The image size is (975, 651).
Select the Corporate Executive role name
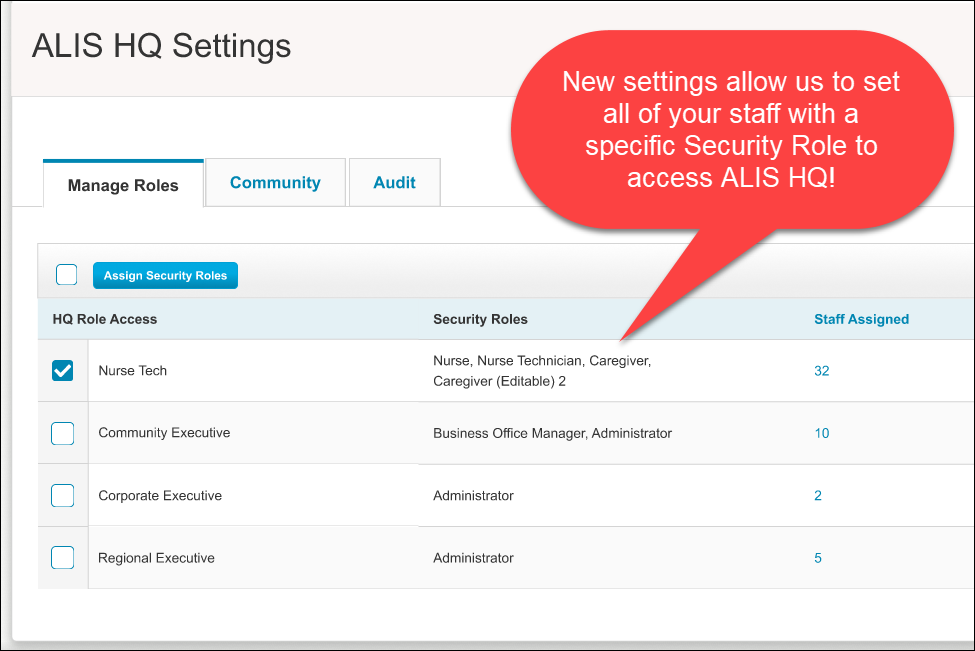[160, 496]
